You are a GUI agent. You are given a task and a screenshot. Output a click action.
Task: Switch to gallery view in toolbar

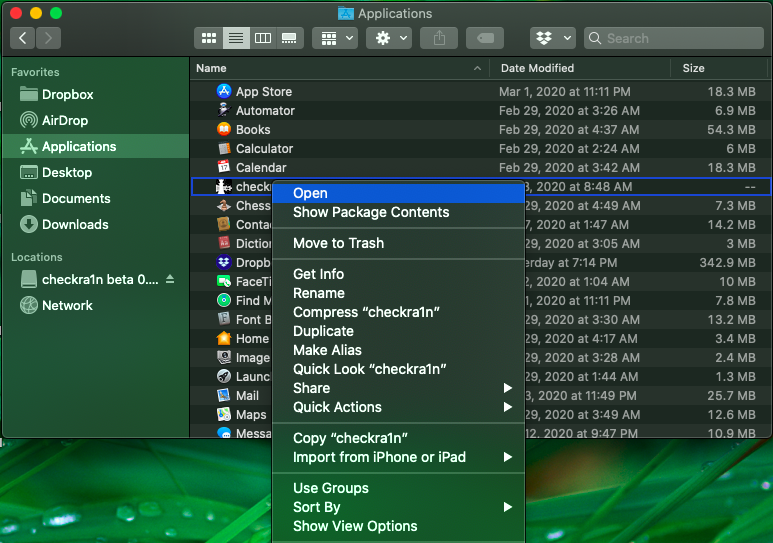[290, 38]
